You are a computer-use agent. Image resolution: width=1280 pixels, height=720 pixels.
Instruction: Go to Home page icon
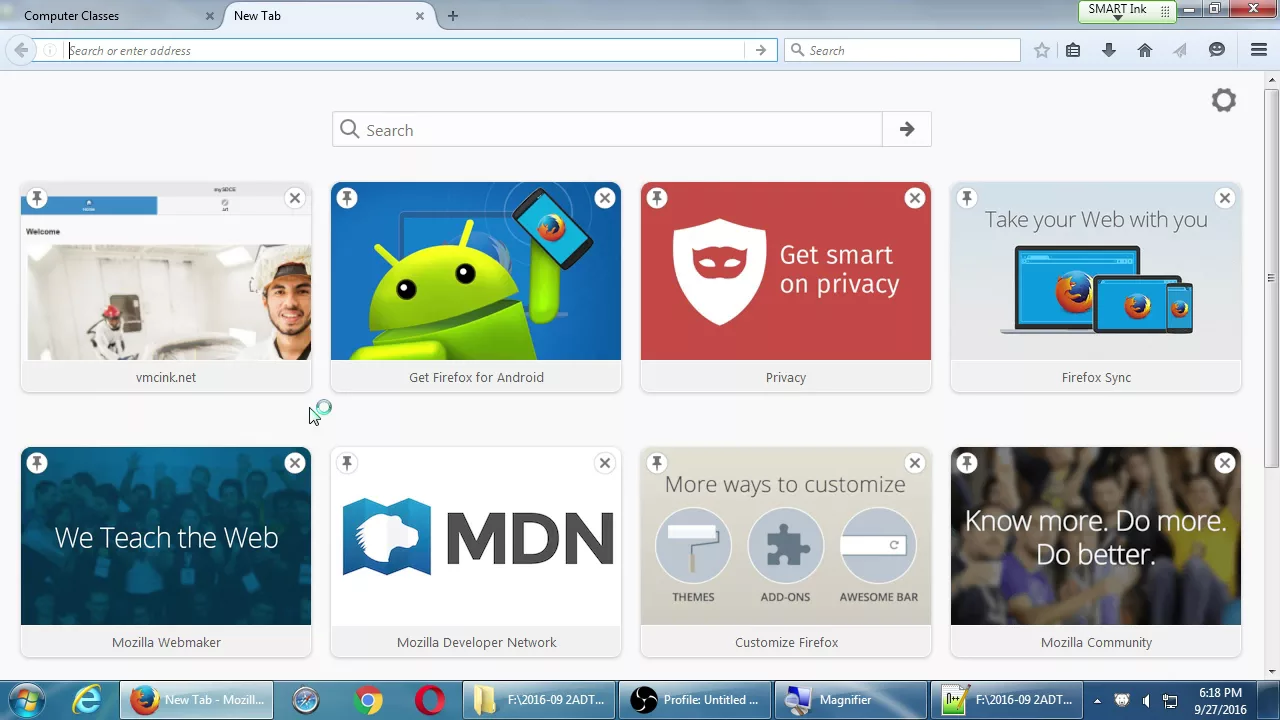(1145, 50)
